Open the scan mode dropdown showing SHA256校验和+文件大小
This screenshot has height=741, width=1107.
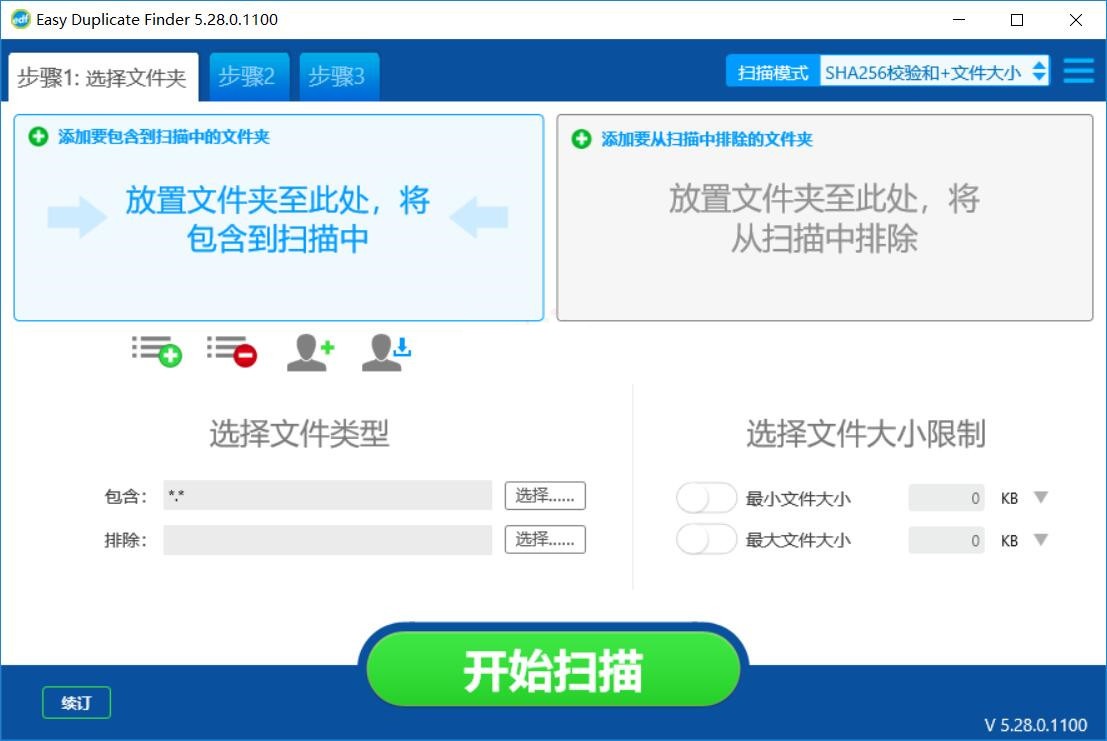pyautogui.click(x=925, y=71)
